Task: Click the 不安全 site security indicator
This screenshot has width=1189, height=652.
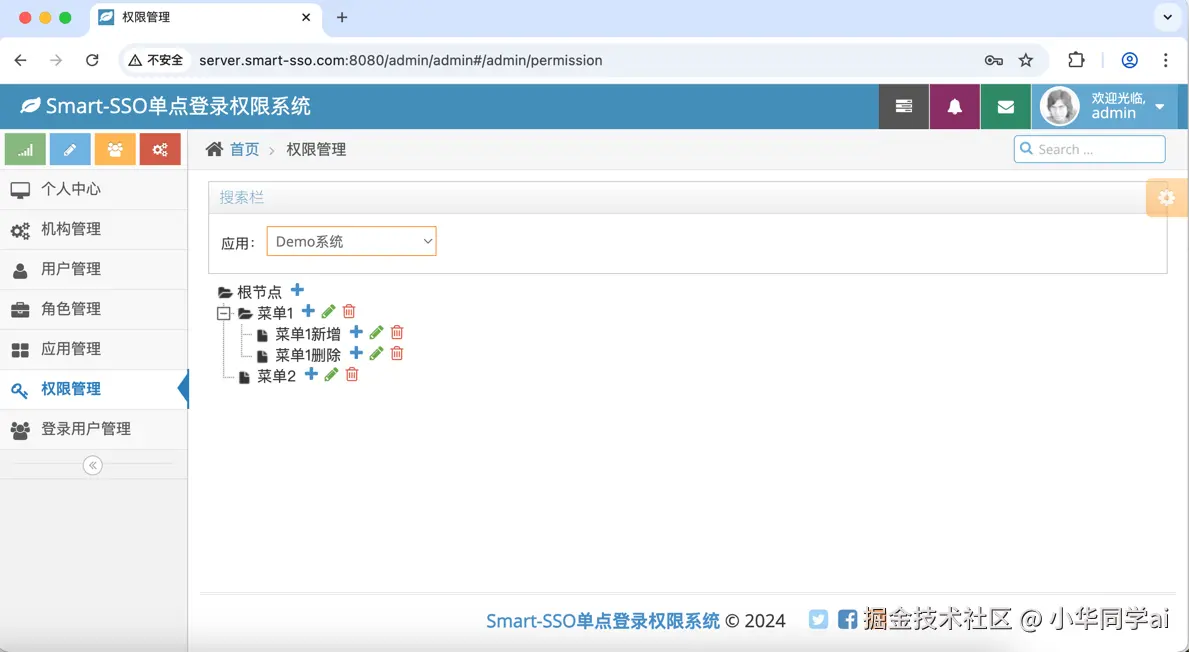Action: [155, 60]
